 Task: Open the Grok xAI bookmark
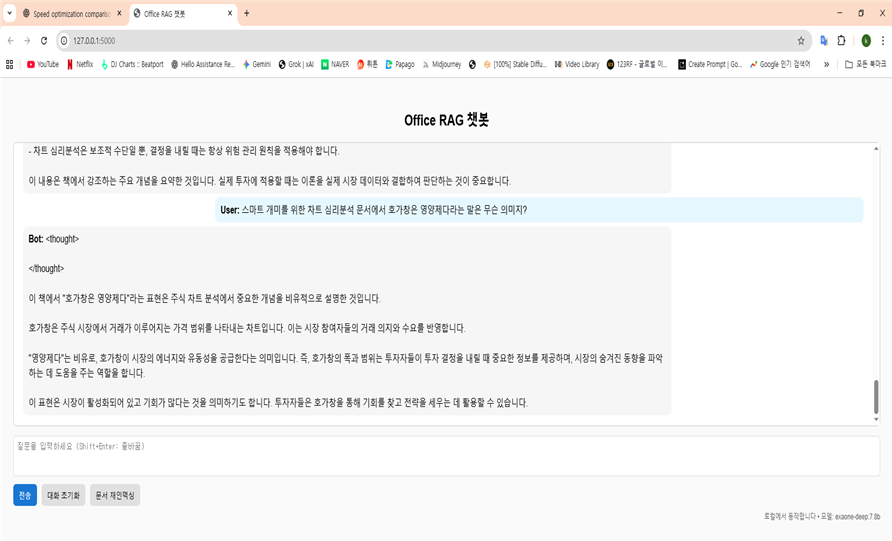click(296, 64)
